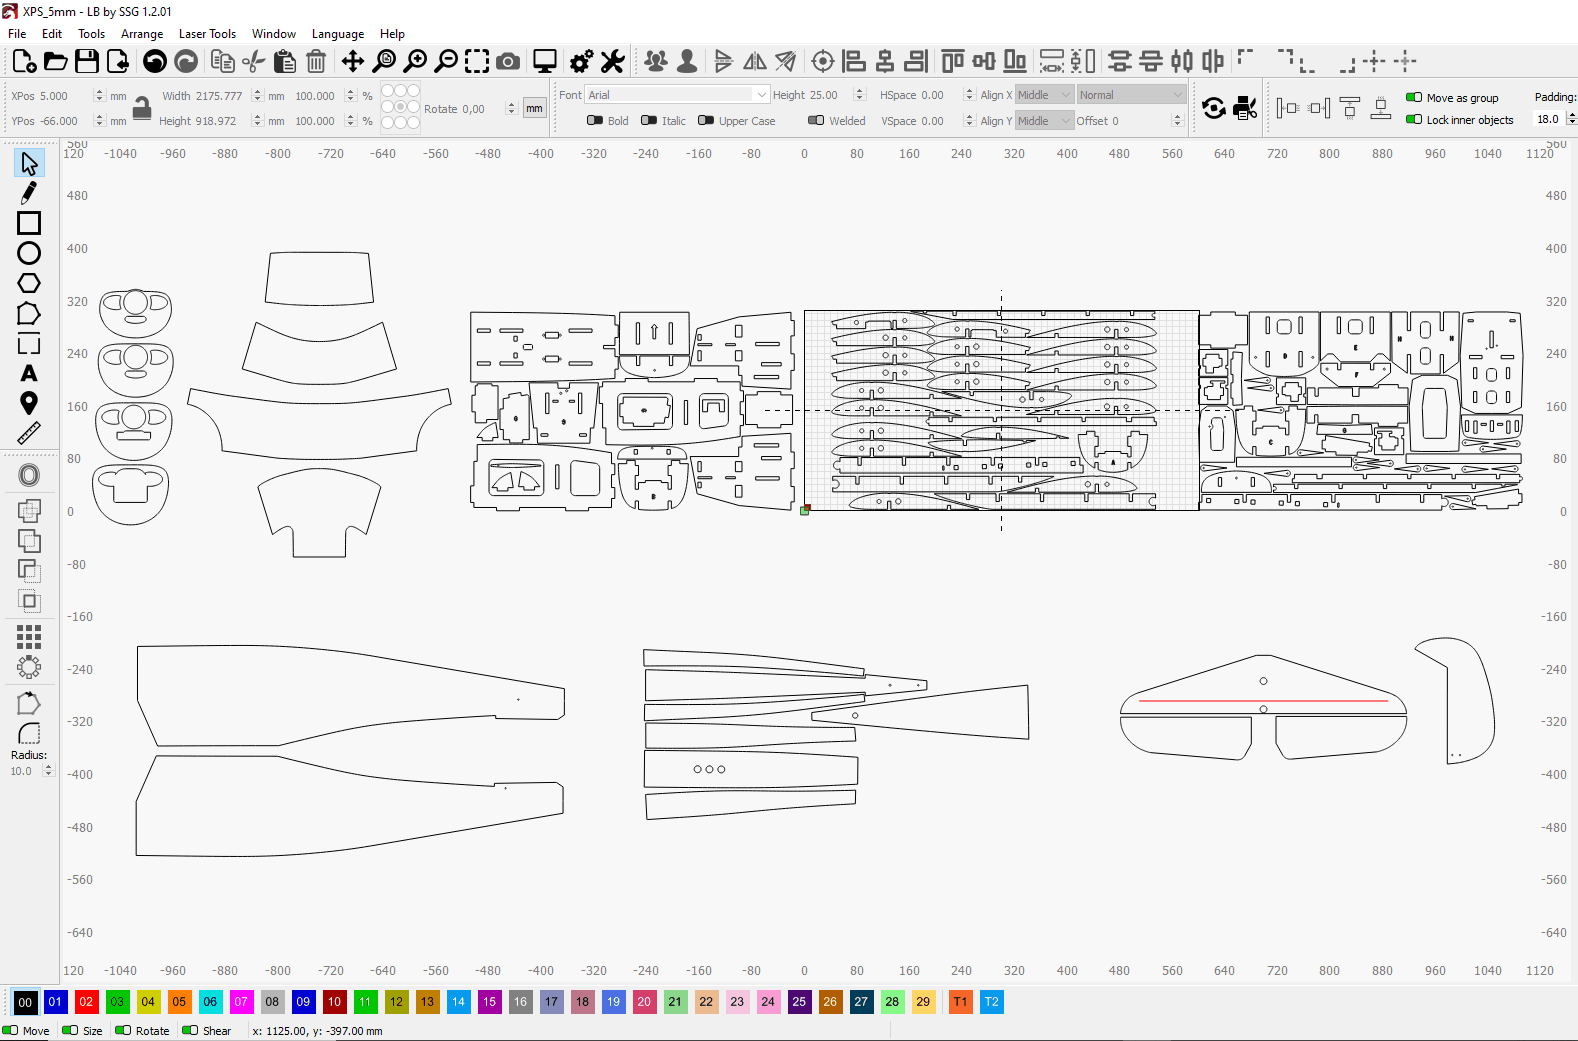Select the Rectangle tool

[x=29, y=223]
